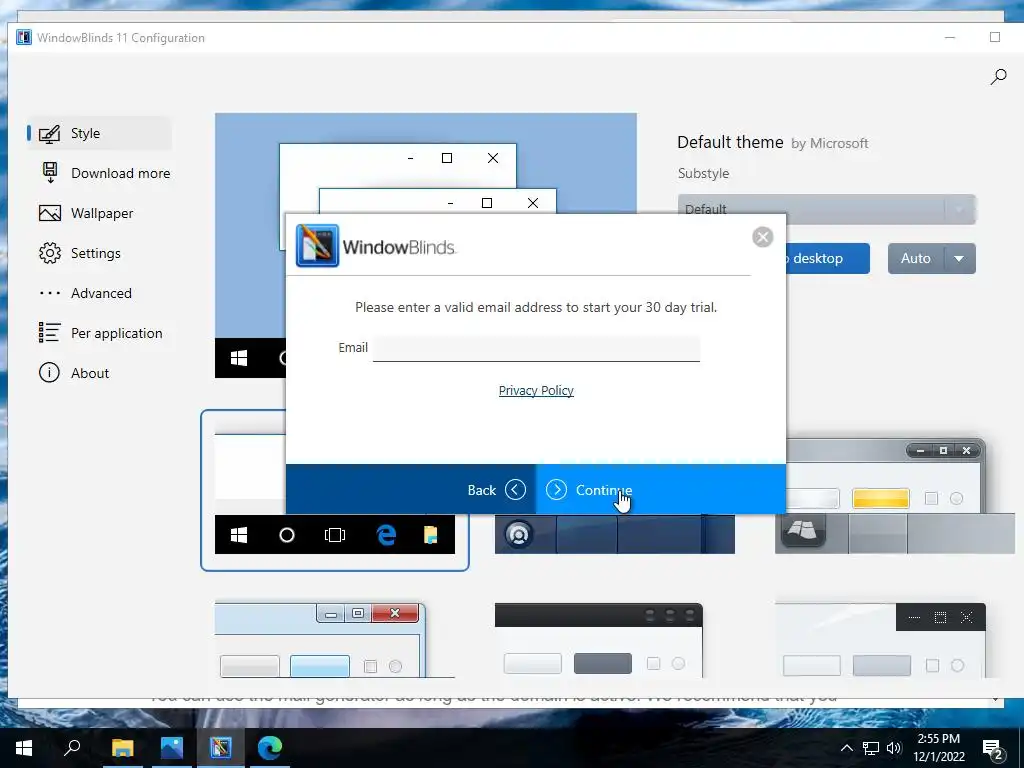Open the Advanced section
Screen dimensions: 1024x768
click(99, 293)
